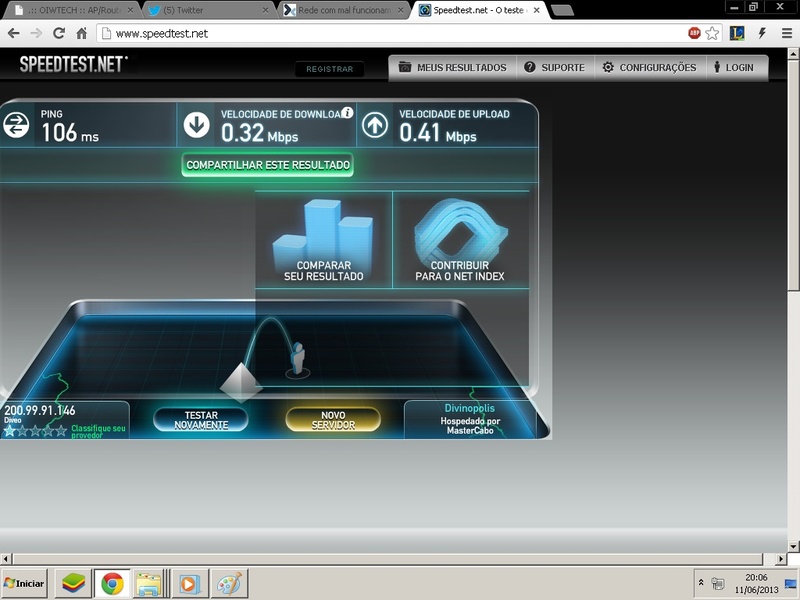Click the 0.32 Mbps download value
Screen dimensions: 800x600
coord(259,133)
